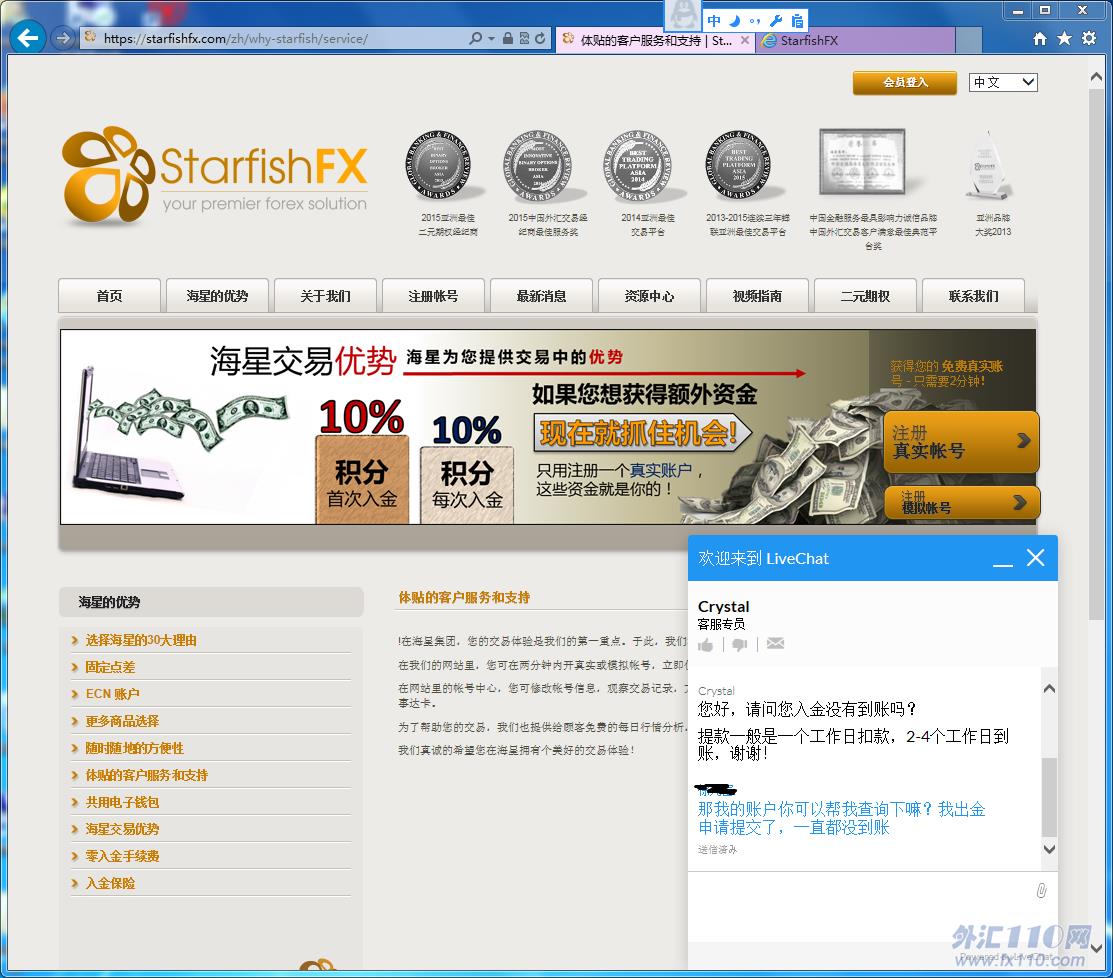Click the chat scrollbar thumb
Image resolution: width=1113 pixels, height=978 pixels.
(1049, 797)
